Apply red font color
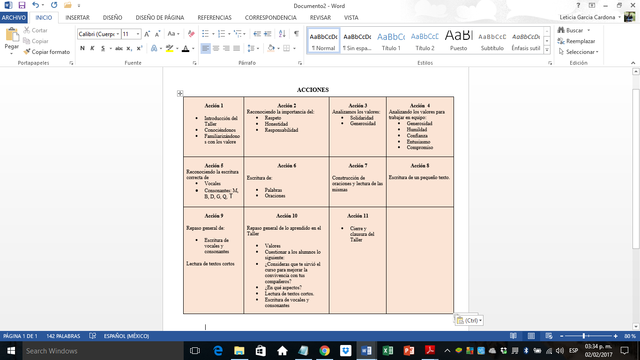The height and width of the screenshot is (360, 640). coord(185,48)
